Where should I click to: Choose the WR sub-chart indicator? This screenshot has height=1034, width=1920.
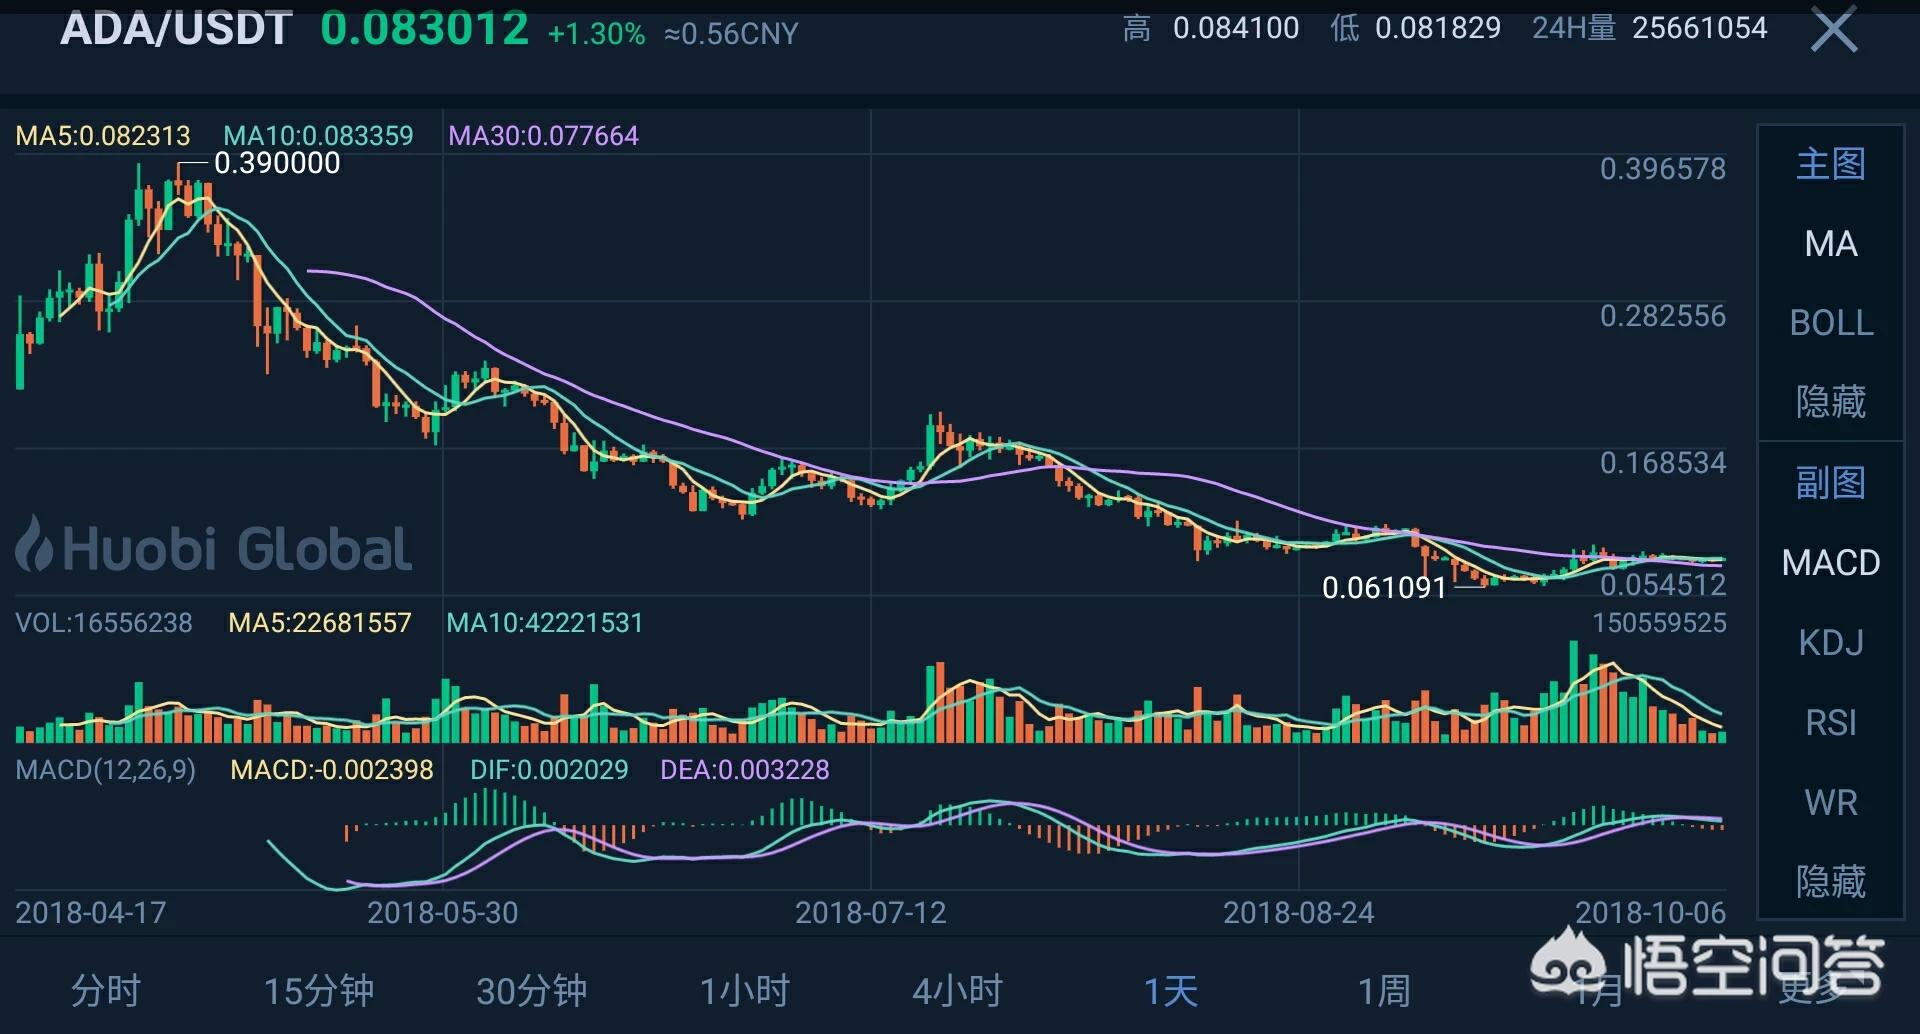[1830, 803]
